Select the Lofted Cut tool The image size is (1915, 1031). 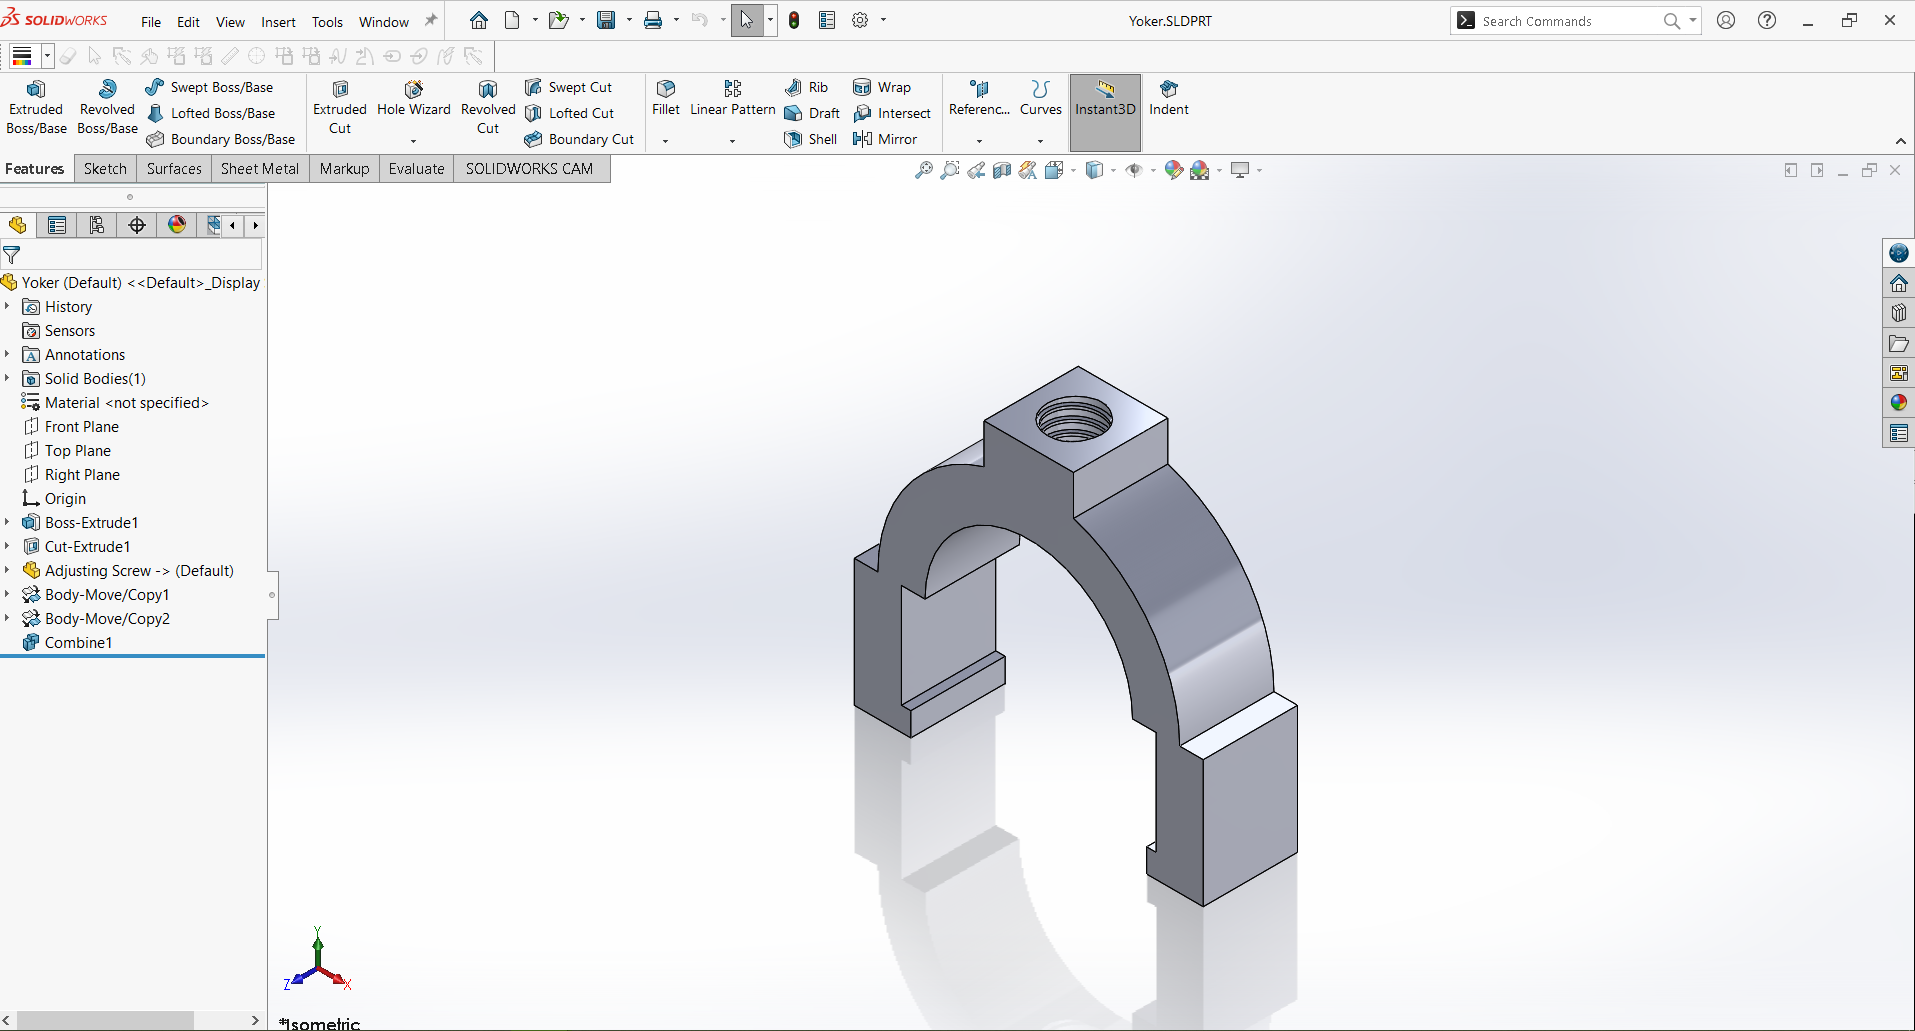(x=569, y=113)
